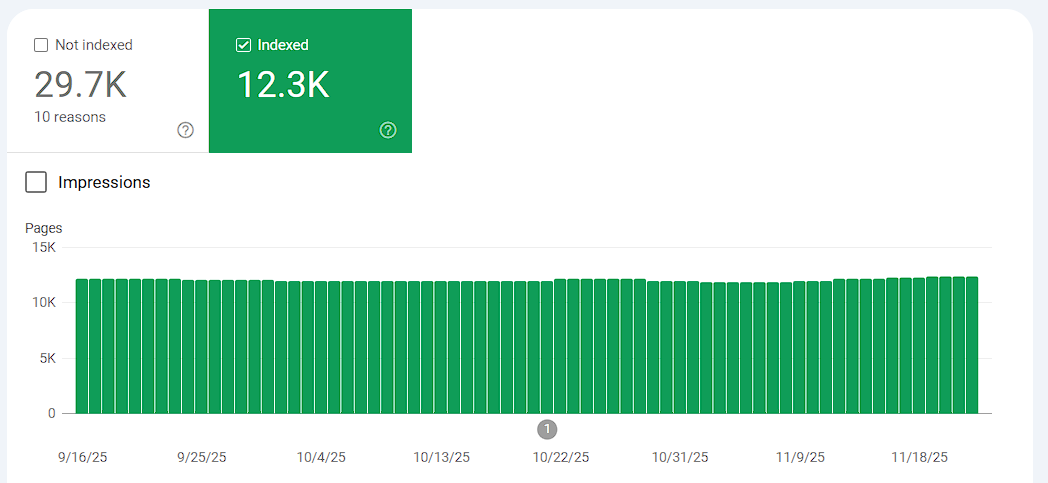Viewport: 1048px width, 483px height.
Task: Select the 29.7K not indexed value
Action: 81,85
